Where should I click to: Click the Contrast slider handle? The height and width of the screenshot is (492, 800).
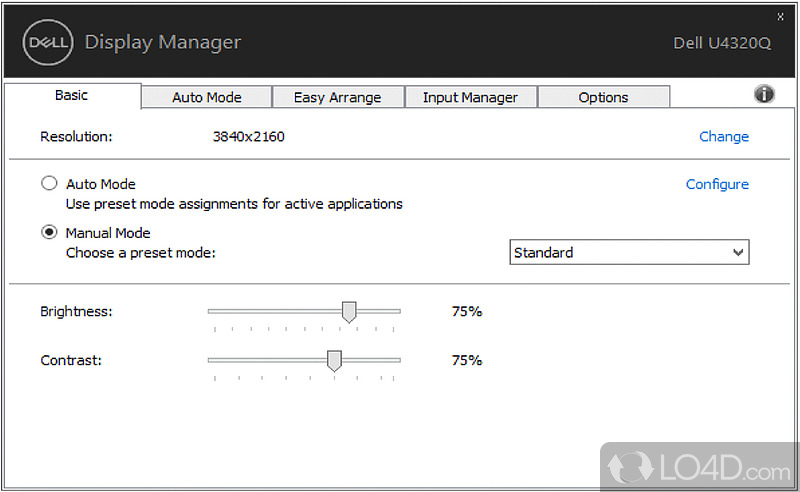(x=334, y=360)
